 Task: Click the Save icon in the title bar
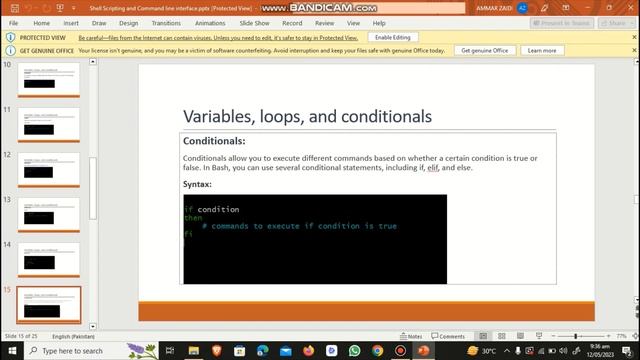click(15, 8)
